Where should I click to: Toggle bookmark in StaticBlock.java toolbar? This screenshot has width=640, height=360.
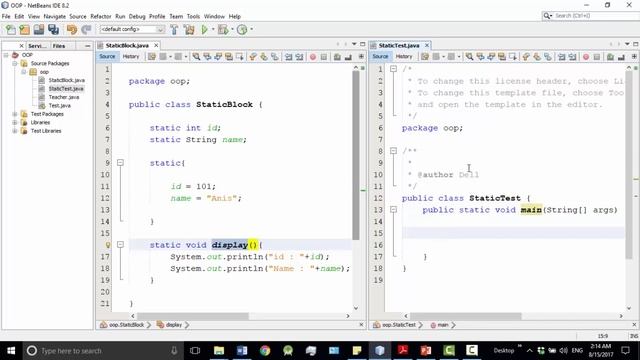point(275,57)
